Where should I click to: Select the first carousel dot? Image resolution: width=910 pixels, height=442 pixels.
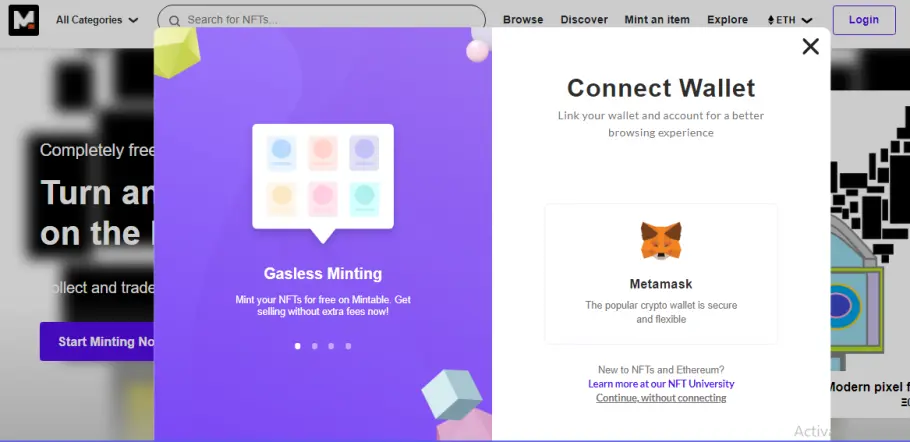tap(298, 346)
